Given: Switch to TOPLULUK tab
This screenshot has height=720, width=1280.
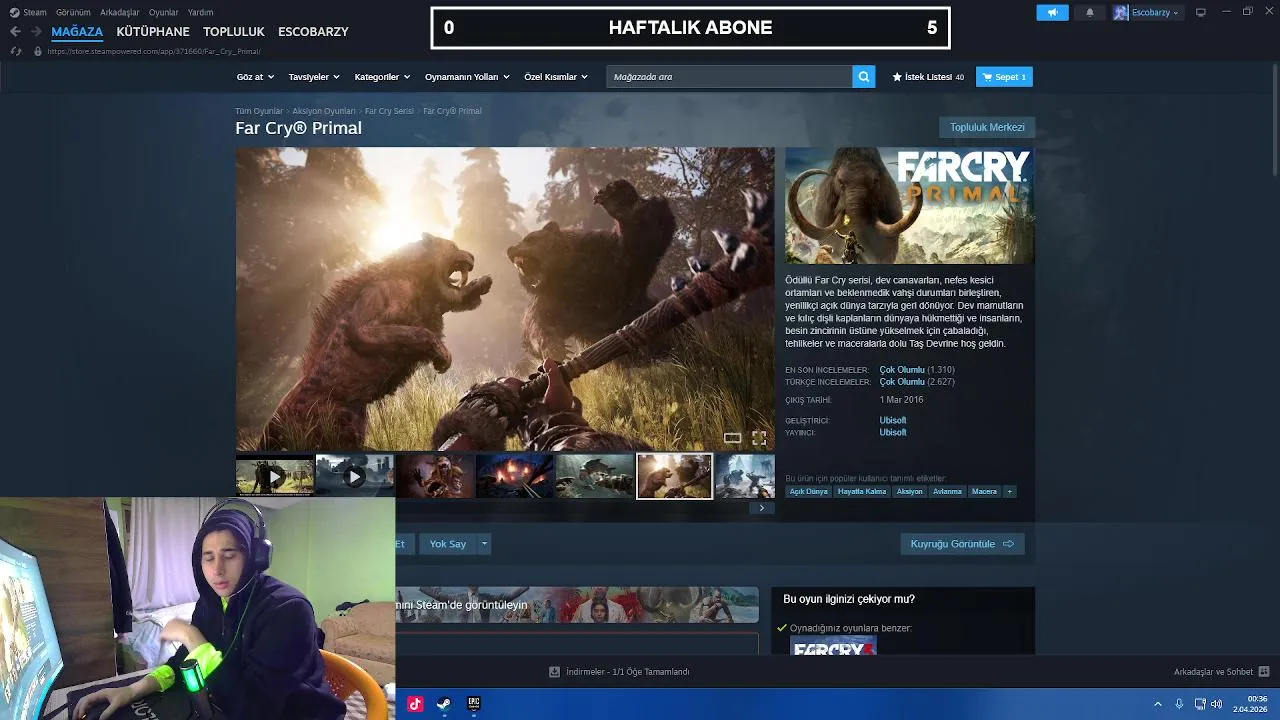Looking at the screenshot, I should (x=234, y=31).
